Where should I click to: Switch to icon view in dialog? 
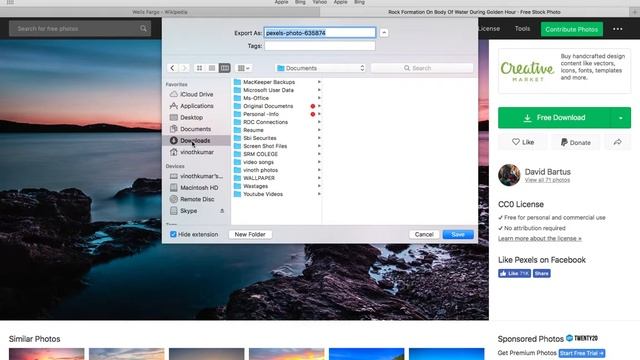199,68
